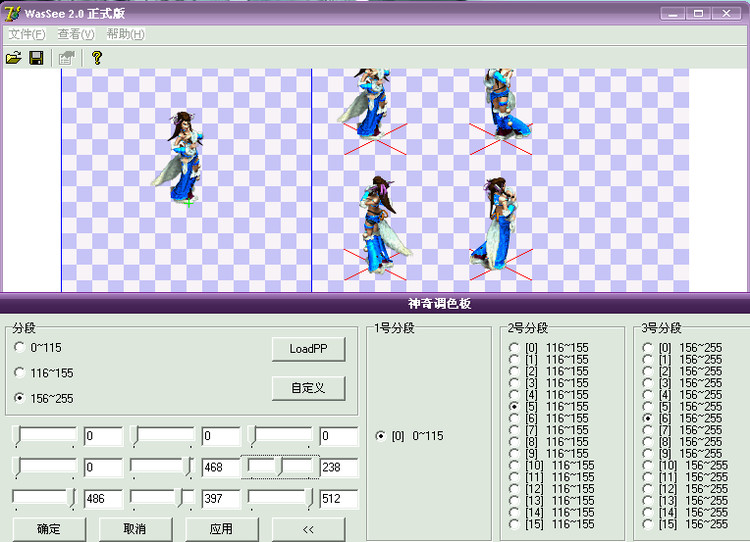
Task: Click the yellow question mark help icon
Action: 97,58
